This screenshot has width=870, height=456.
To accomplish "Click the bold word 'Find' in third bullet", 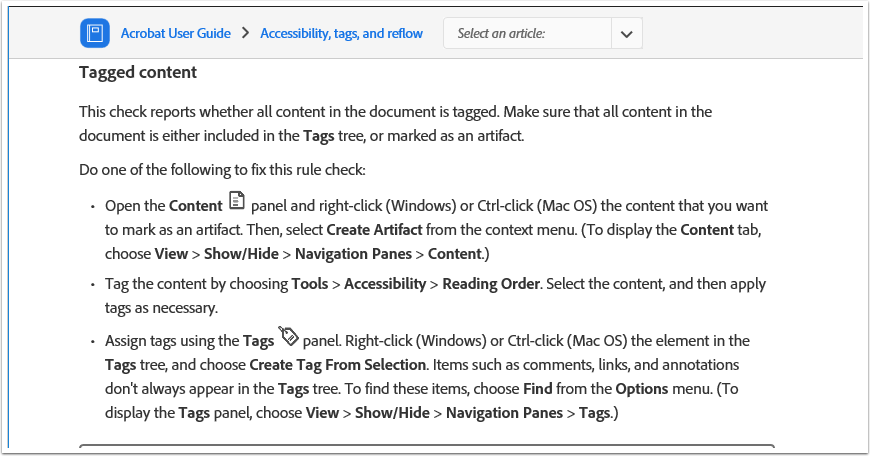I will pyautogui.click(x=538, y=389).
